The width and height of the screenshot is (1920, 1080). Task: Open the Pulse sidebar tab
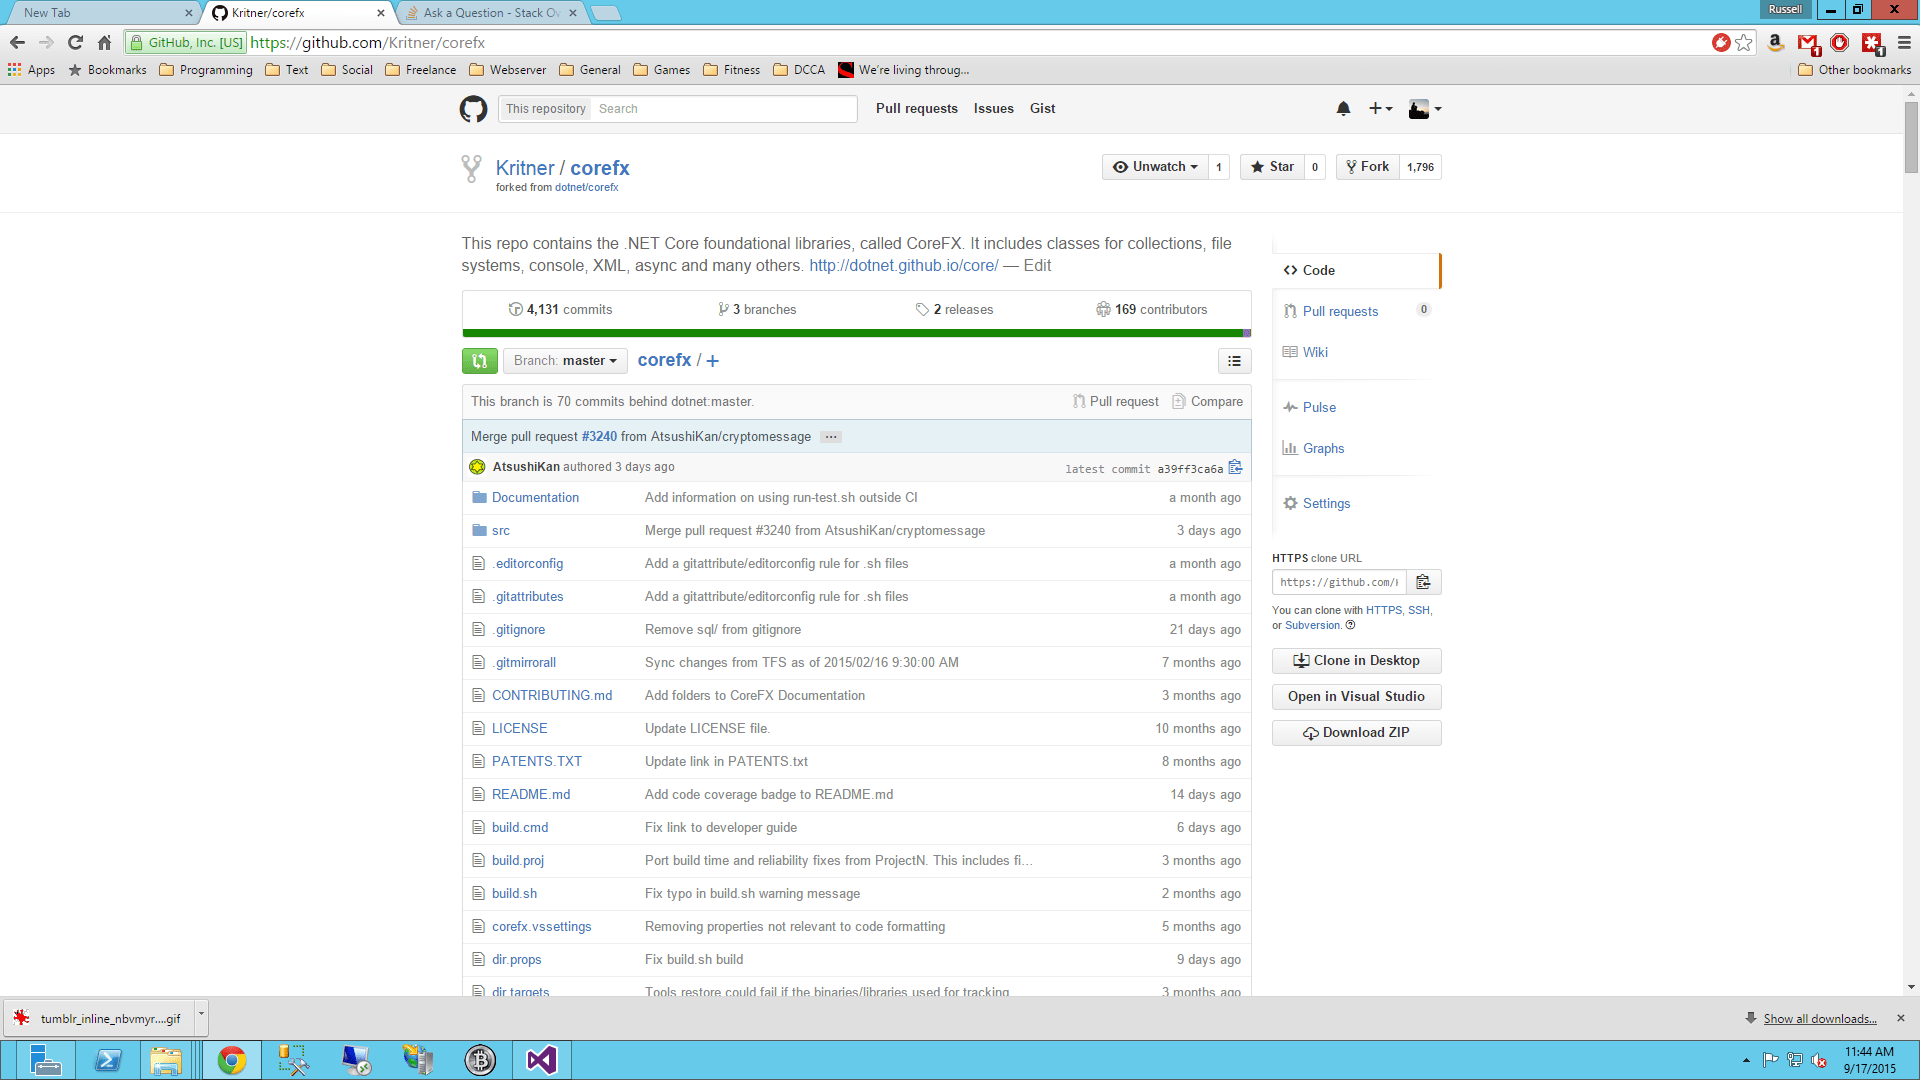point(1319,407)
